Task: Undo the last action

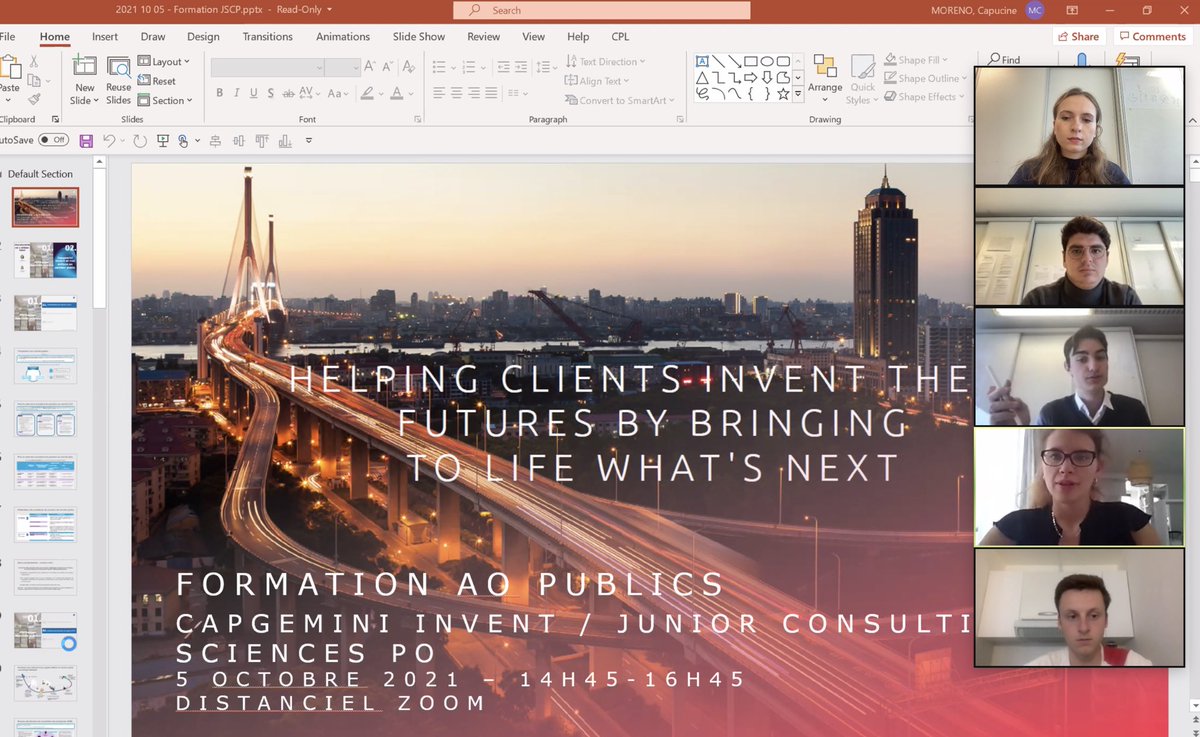Action: (x=108, y=141)
